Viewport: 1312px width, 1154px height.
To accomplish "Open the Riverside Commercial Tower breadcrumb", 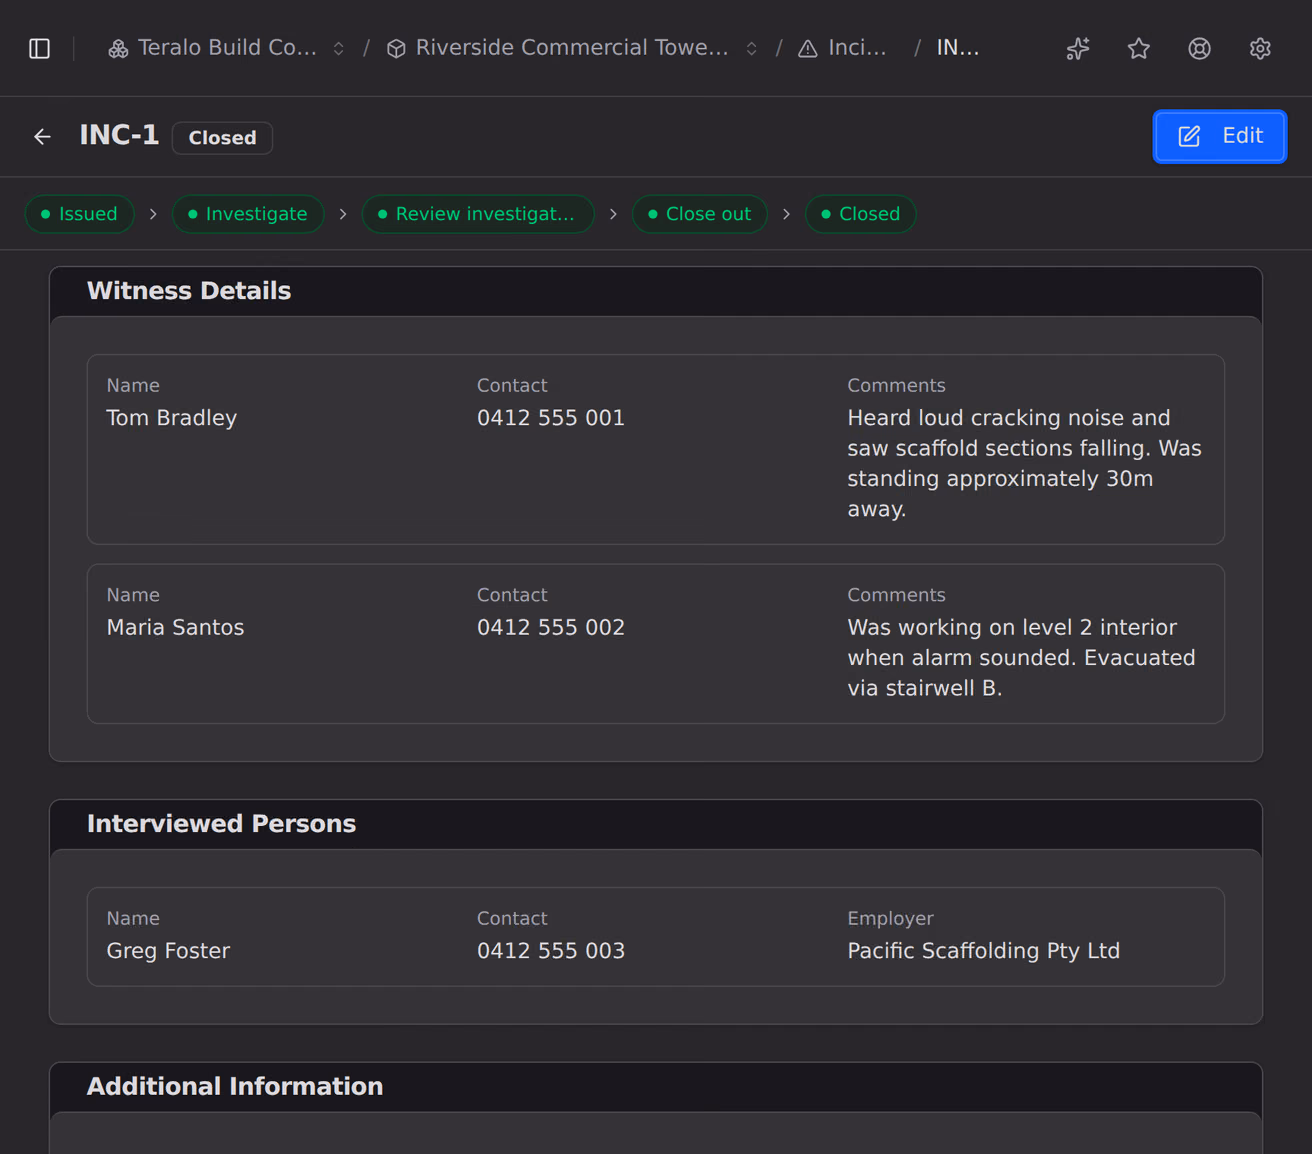I will pyautogui.click(x=572, y=48).
